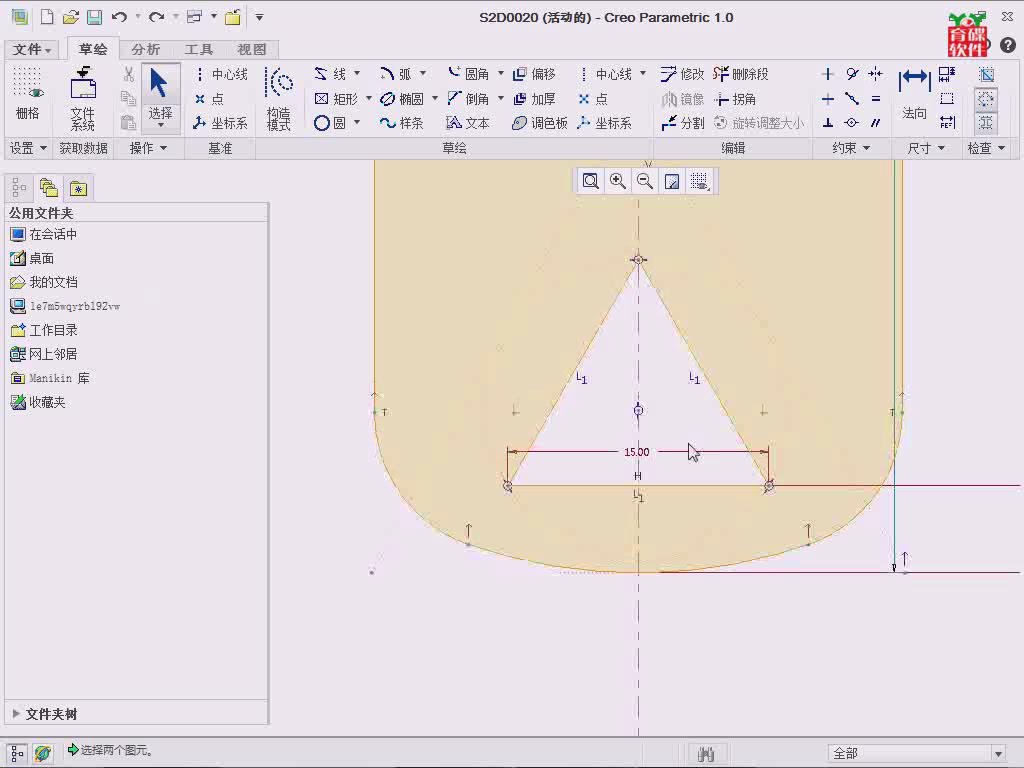The width and height of the screenshot is (1024, 768).
Task: Open sketcher display filters in graphics toolbar
Action: point(699,181)
